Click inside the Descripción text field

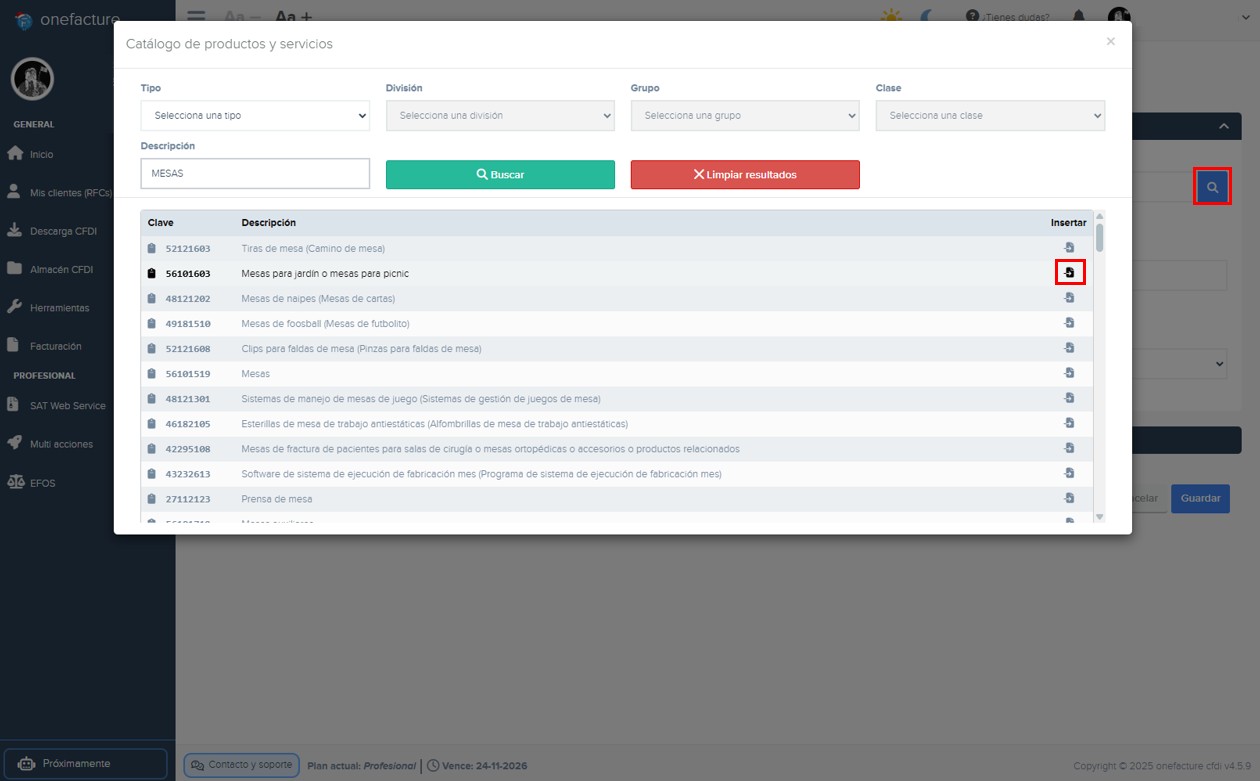coord(255,173)
